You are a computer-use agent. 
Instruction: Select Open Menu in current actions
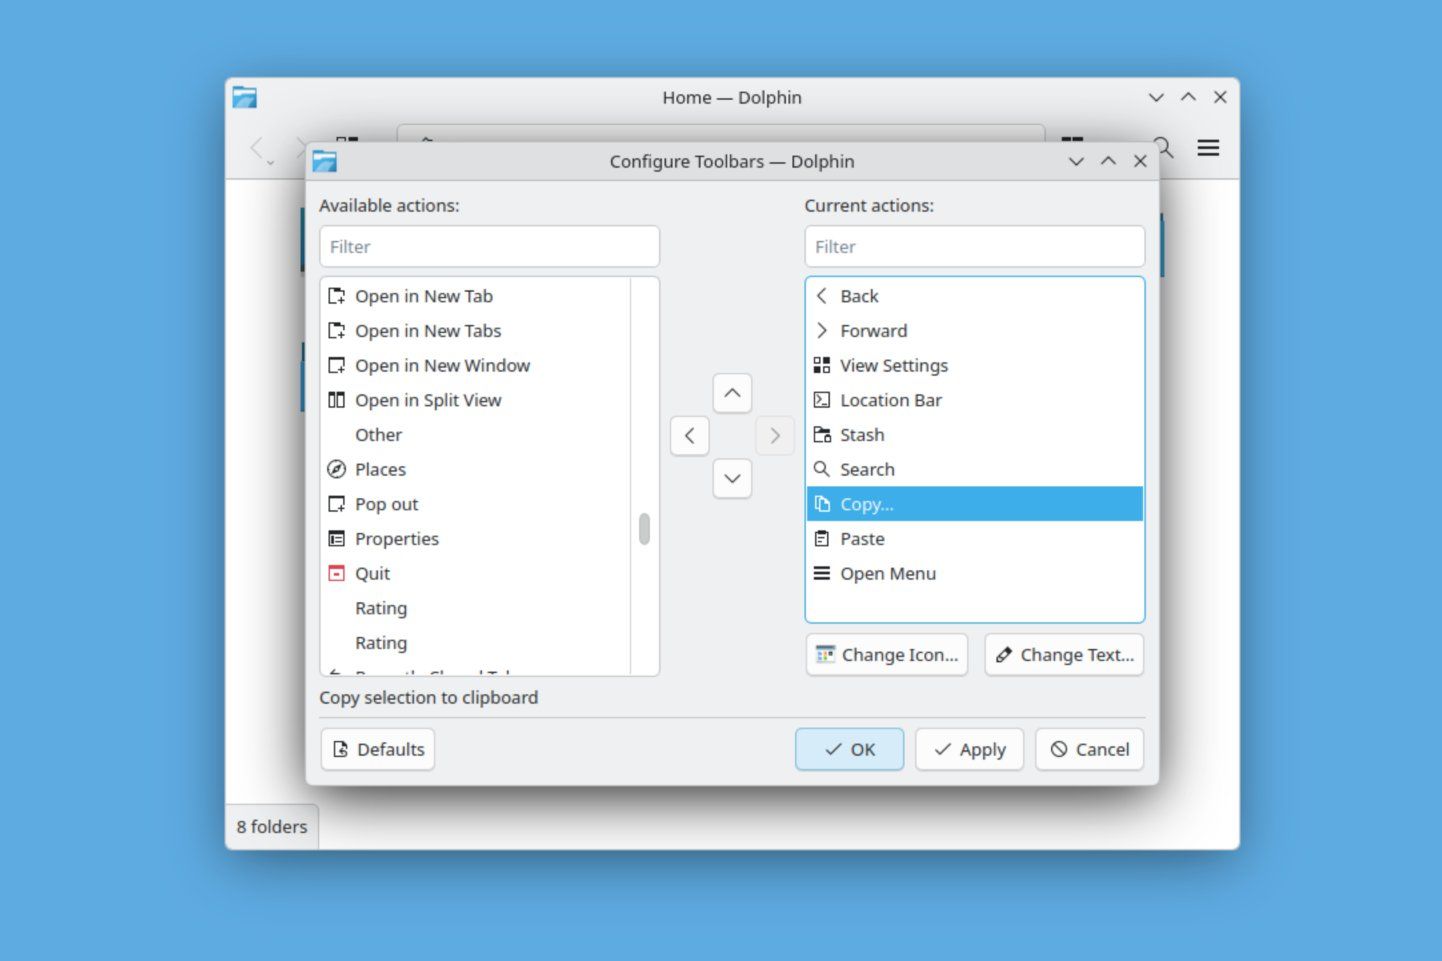tap(975, 573)
